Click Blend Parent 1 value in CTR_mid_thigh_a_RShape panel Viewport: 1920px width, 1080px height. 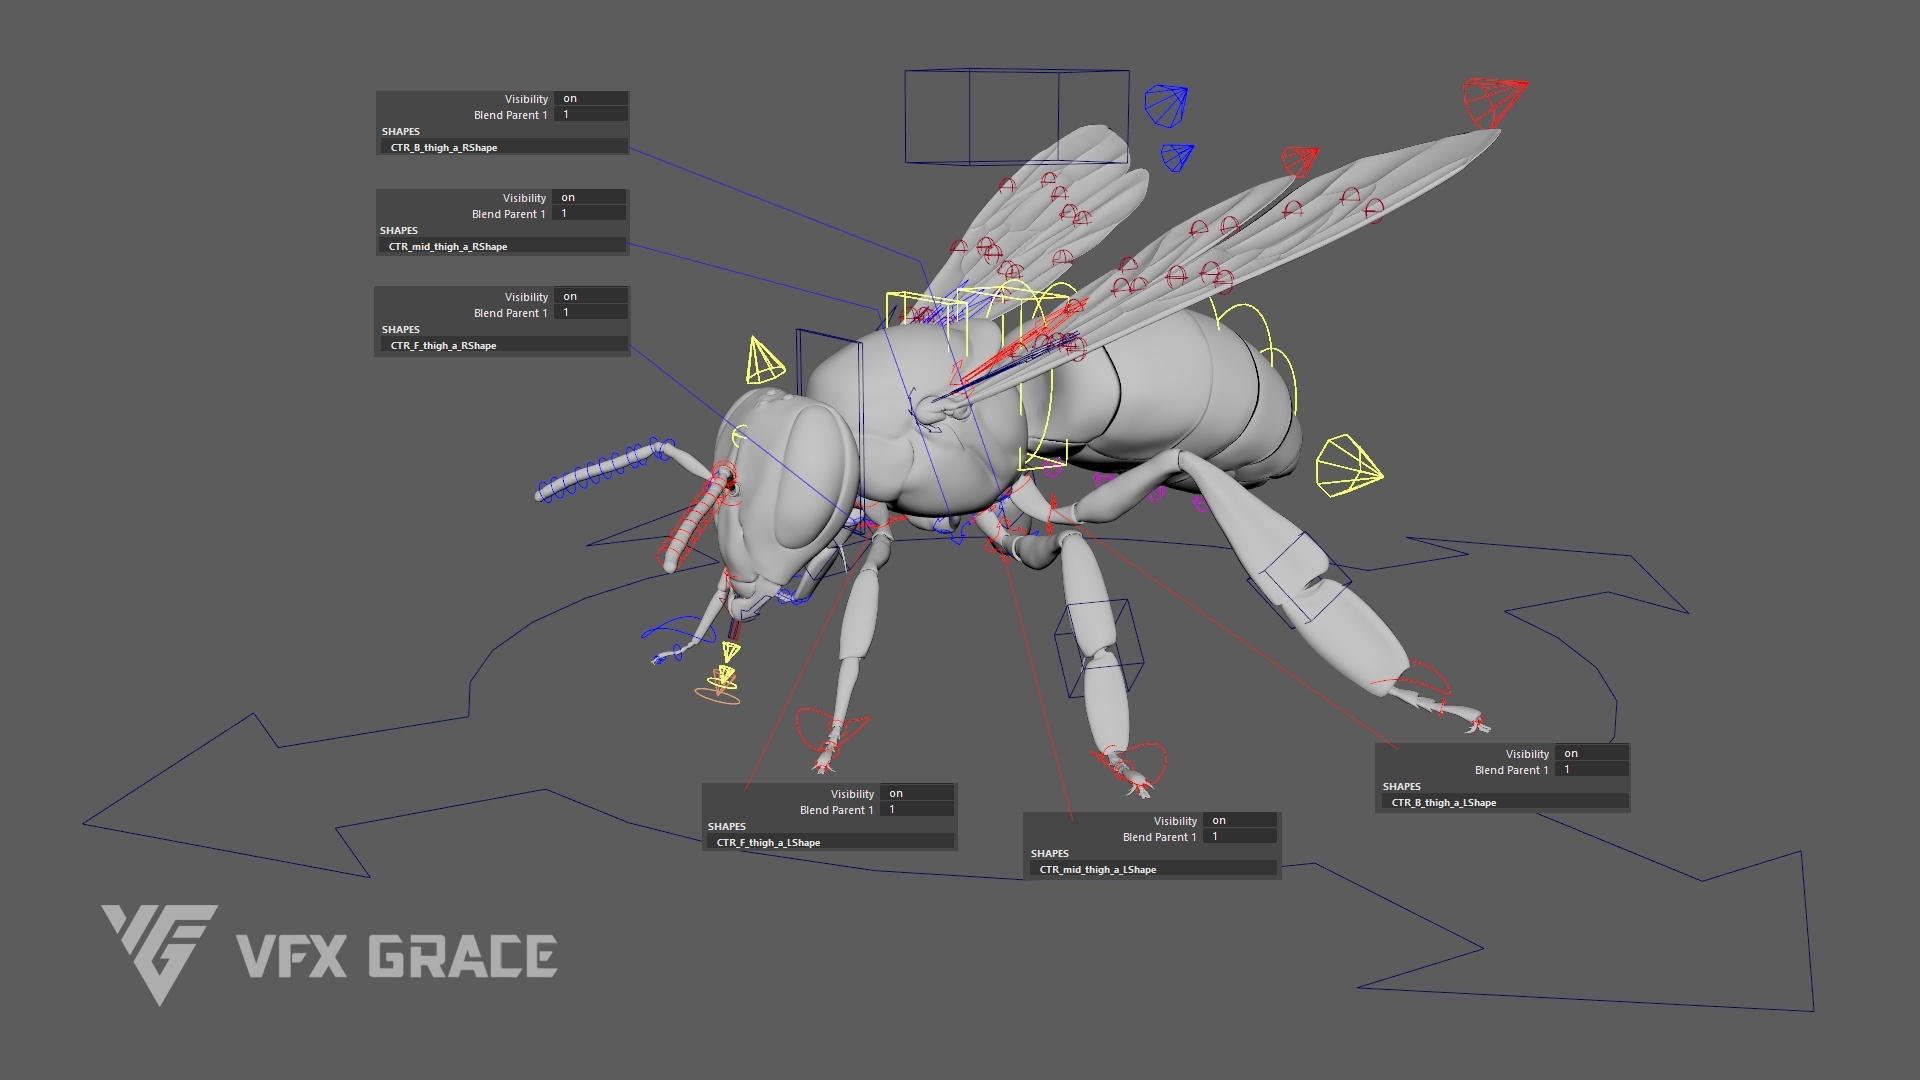589,214
